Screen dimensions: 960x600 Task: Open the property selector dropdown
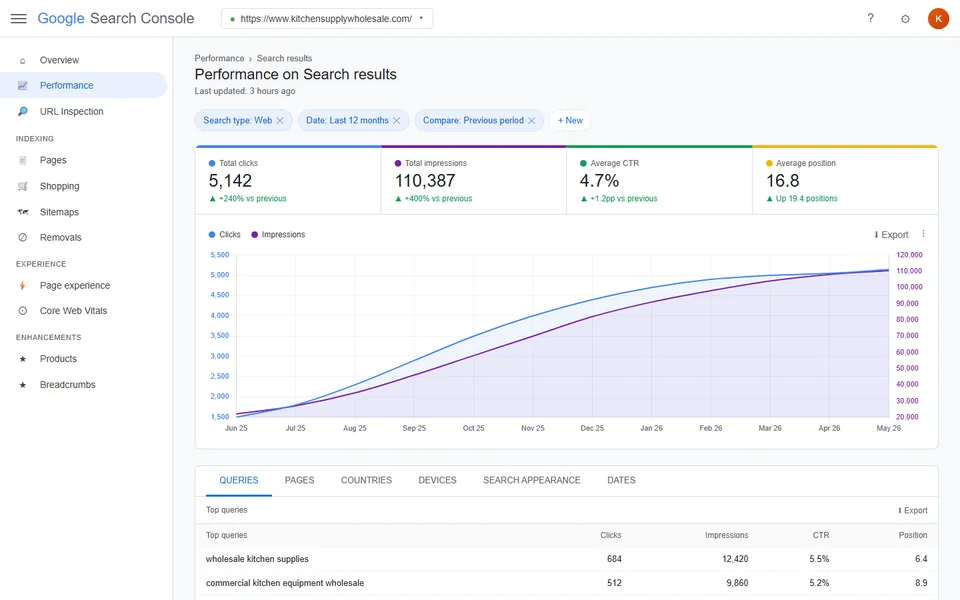(327, 18)
